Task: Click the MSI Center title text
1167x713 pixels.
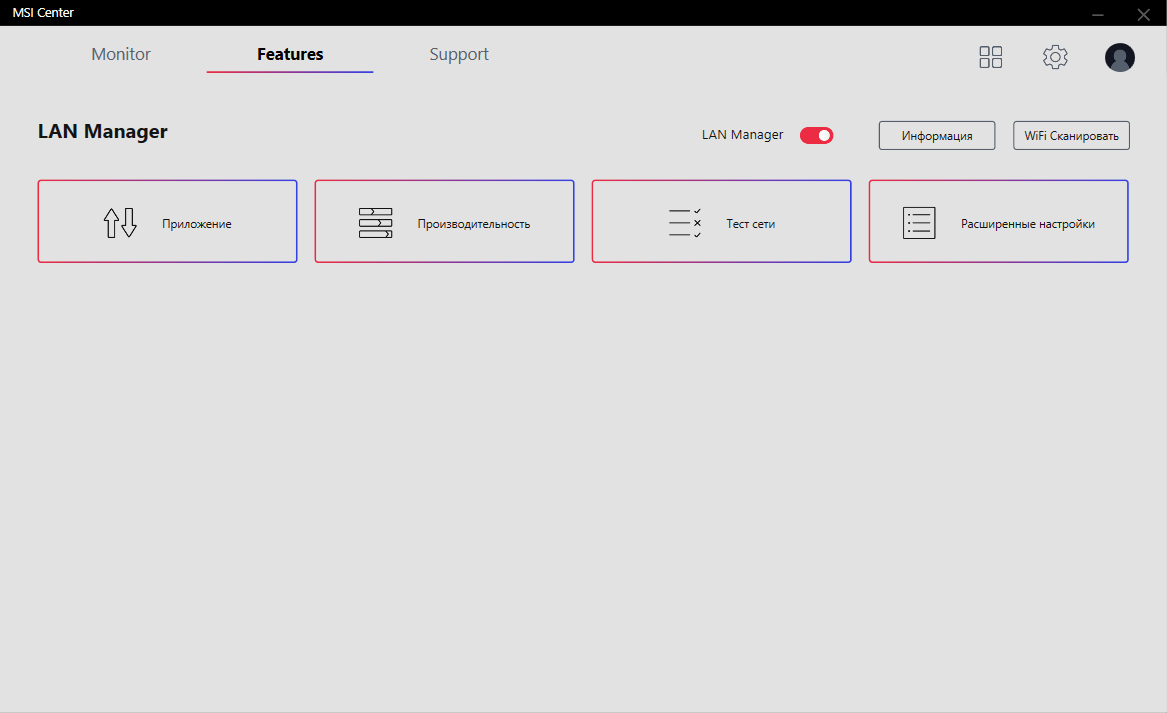Action: (43, 13)
